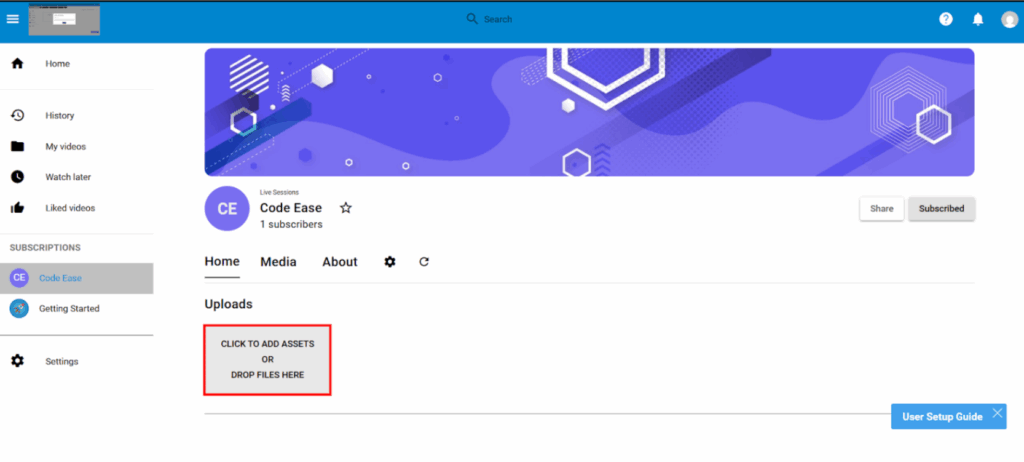Open Getting Started subscription
This screenshot has width=1024, height=462.
click(x=69, y=309)
